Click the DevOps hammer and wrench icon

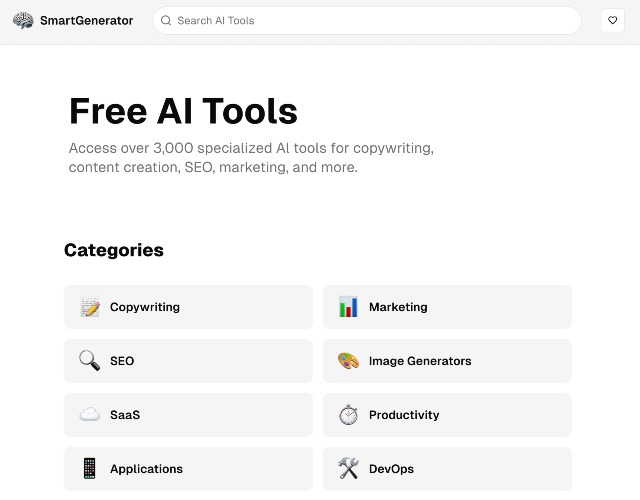348,468
